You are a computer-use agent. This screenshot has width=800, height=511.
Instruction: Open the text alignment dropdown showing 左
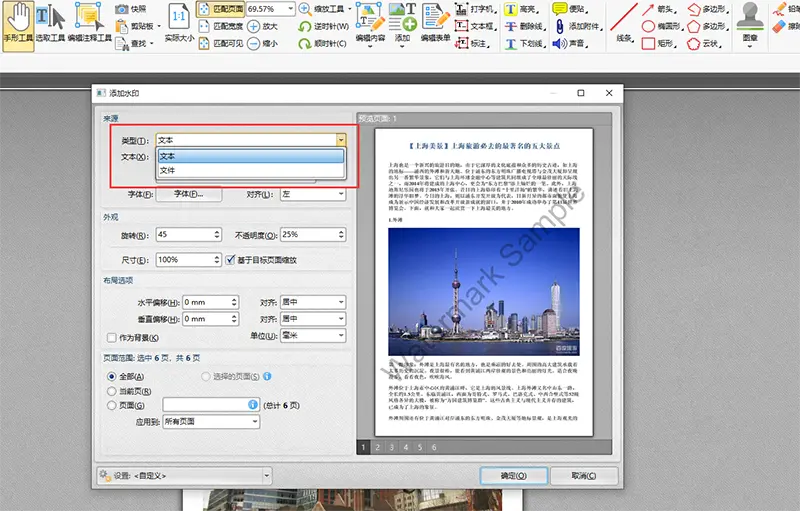(313, 194)
